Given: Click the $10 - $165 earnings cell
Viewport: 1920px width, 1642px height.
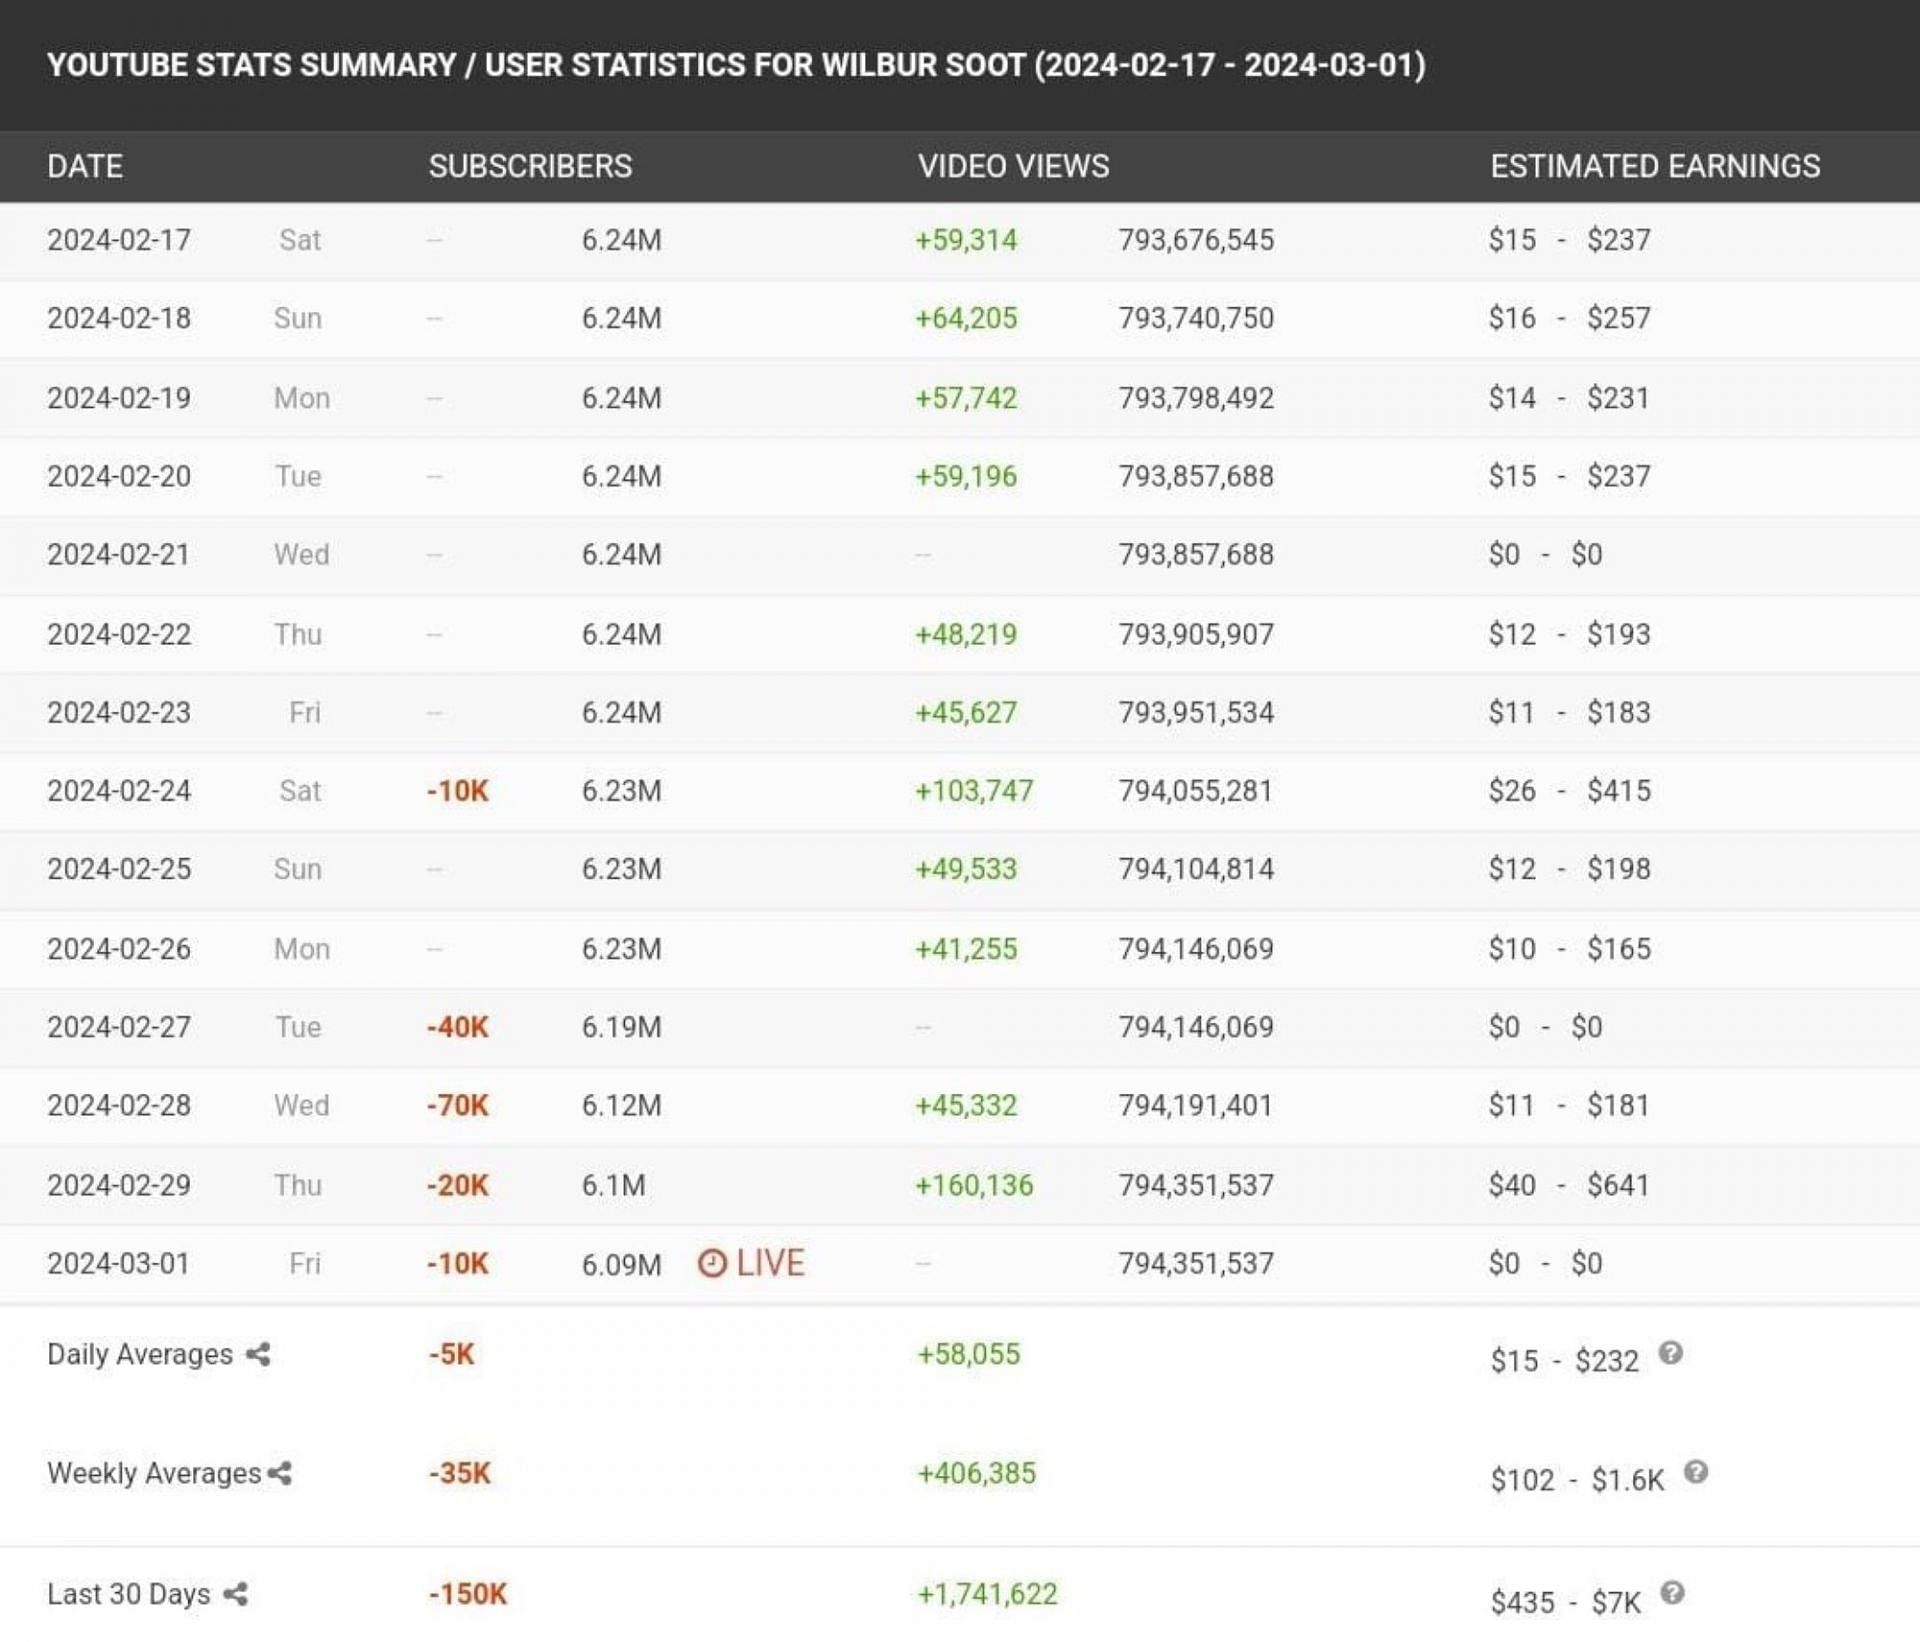Looking at the screenshot, I should tap(1569, 949).
